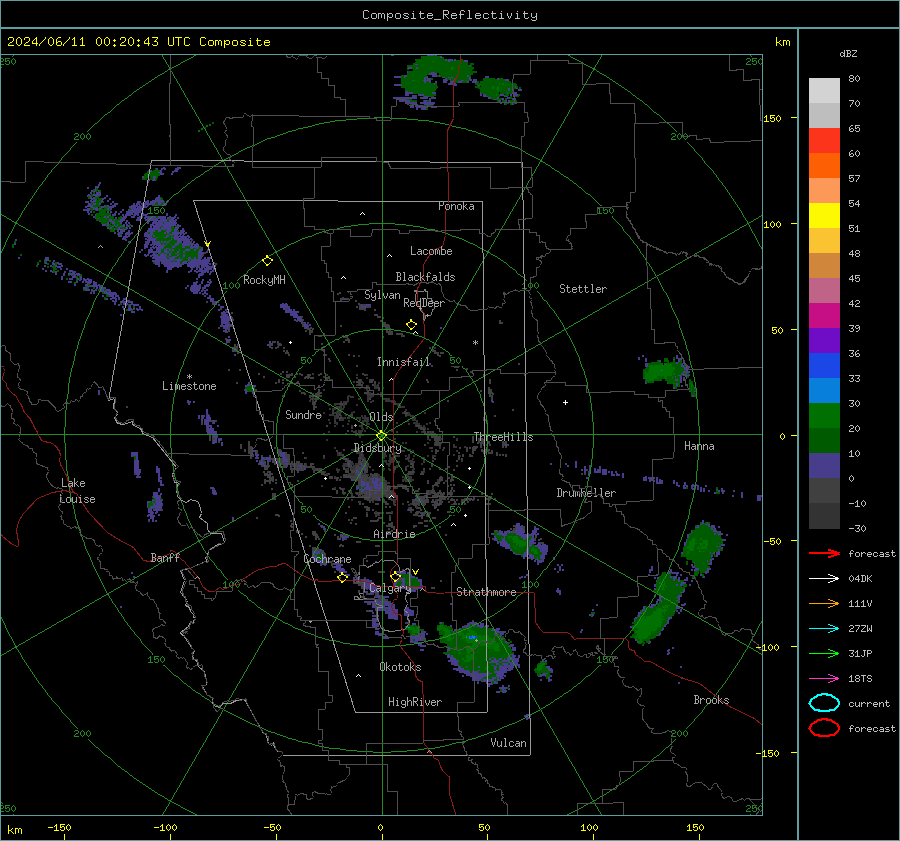
Task: Click the Strathmore town label
Action: tap(486, 592)
